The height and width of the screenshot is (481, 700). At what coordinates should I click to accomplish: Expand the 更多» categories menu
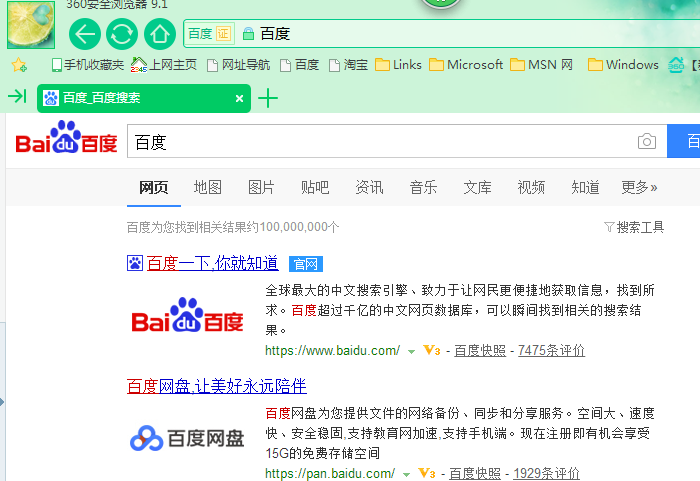639,187
